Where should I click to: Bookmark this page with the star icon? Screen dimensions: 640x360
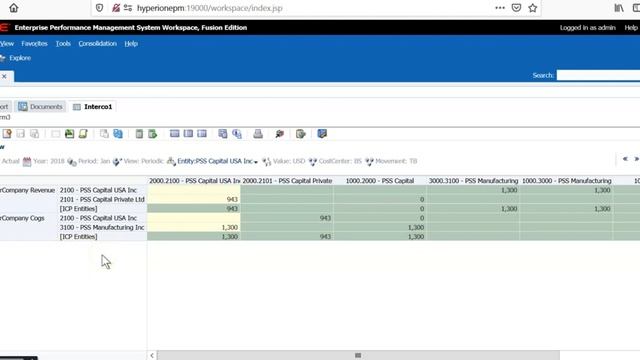click(533, 8)
